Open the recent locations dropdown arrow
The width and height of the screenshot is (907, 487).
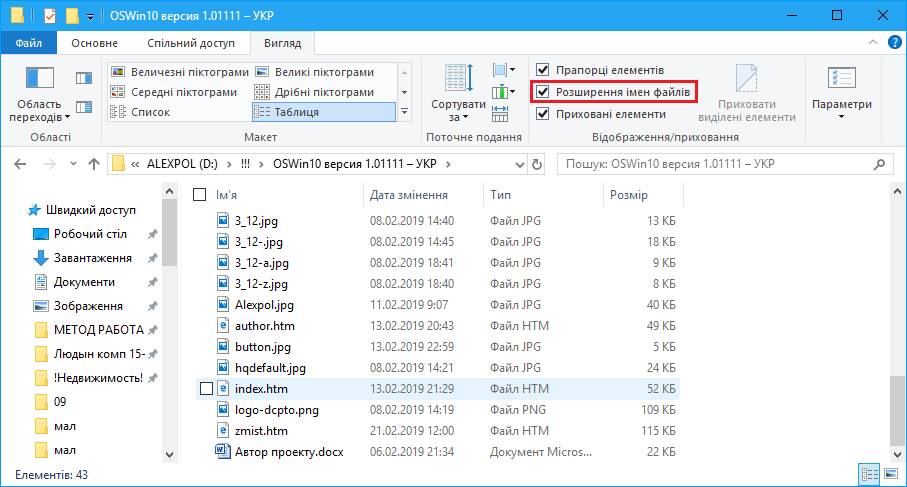73,164
